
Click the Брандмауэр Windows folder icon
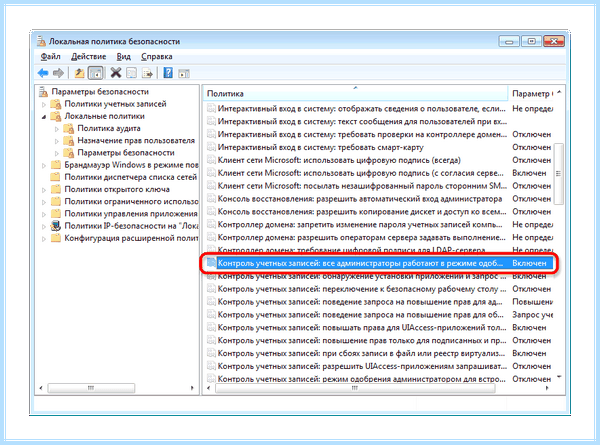click(56, 165)
